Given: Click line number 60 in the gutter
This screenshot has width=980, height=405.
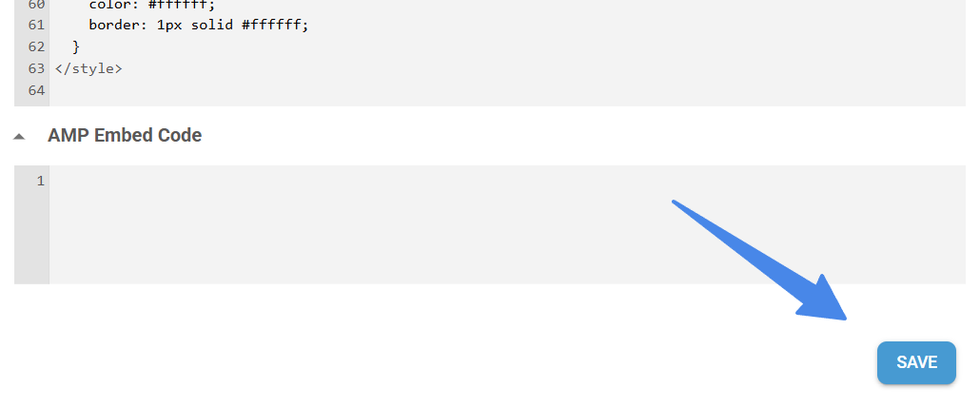Looking at the screenshot, I should tap(37, 4).
